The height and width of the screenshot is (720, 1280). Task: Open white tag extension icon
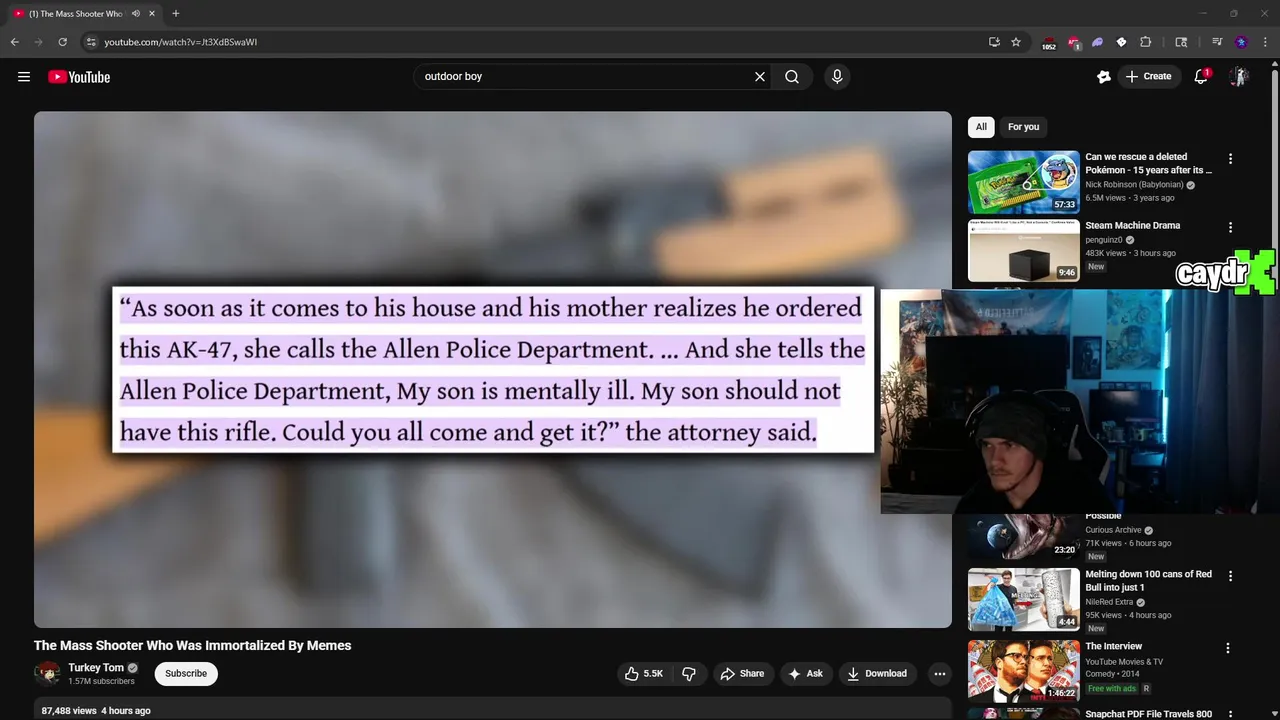[x=1121, y=42]
